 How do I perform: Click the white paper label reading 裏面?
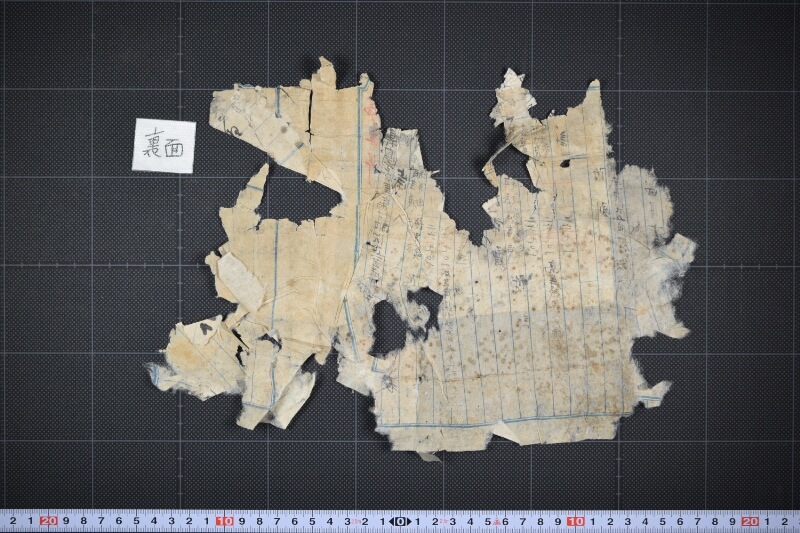pos(164,145)
